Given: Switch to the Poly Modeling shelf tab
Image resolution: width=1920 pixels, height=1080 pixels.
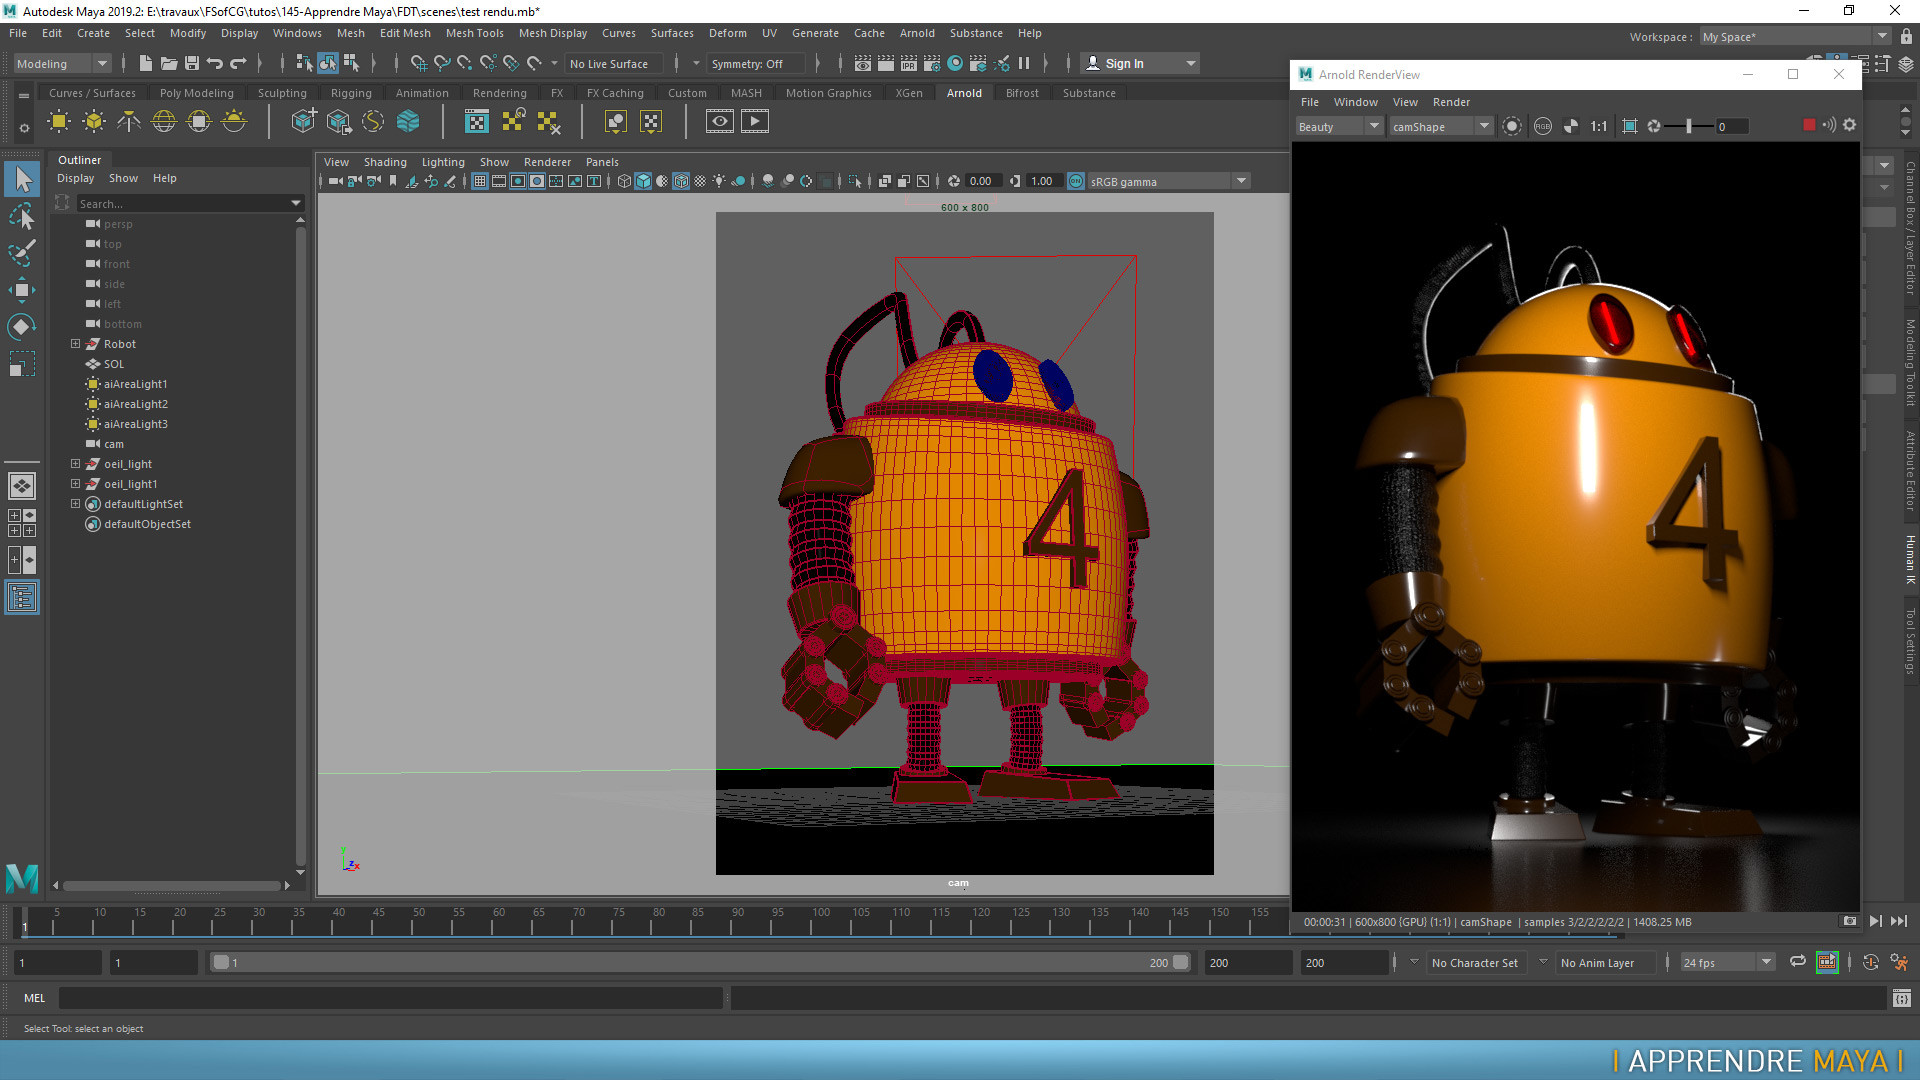Looking at the screenshot, I should coord(196,93).
